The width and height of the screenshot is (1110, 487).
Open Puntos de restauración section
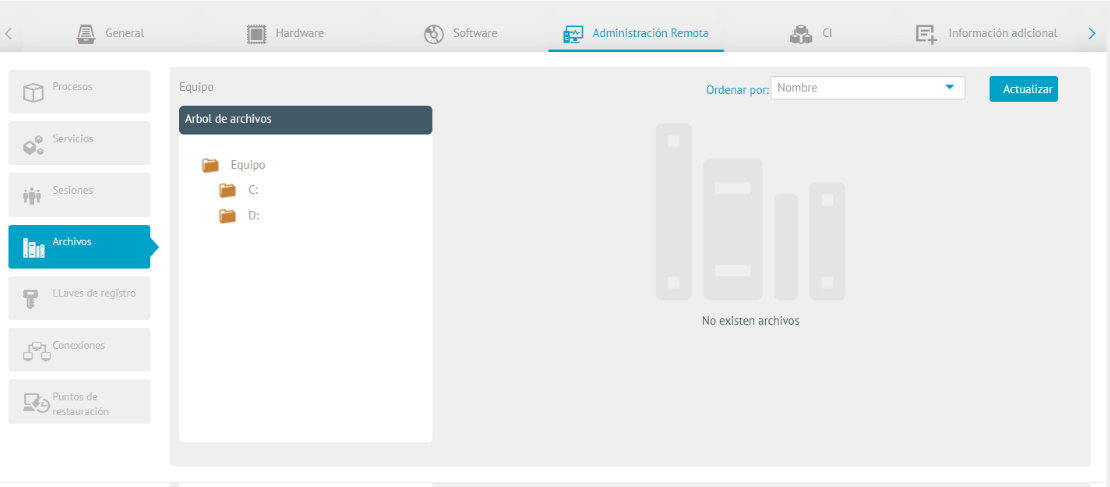(x=79, y=401)
